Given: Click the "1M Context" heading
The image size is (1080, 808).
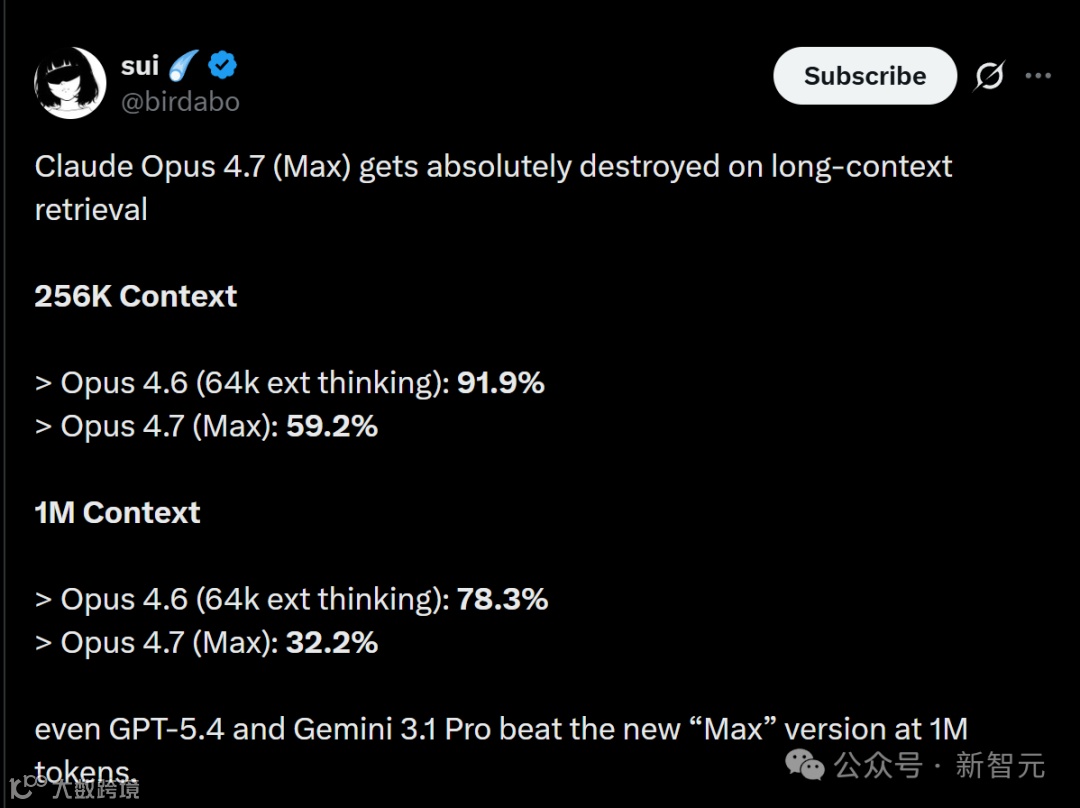Looking at the screenshot, I should tap(117, 513).
